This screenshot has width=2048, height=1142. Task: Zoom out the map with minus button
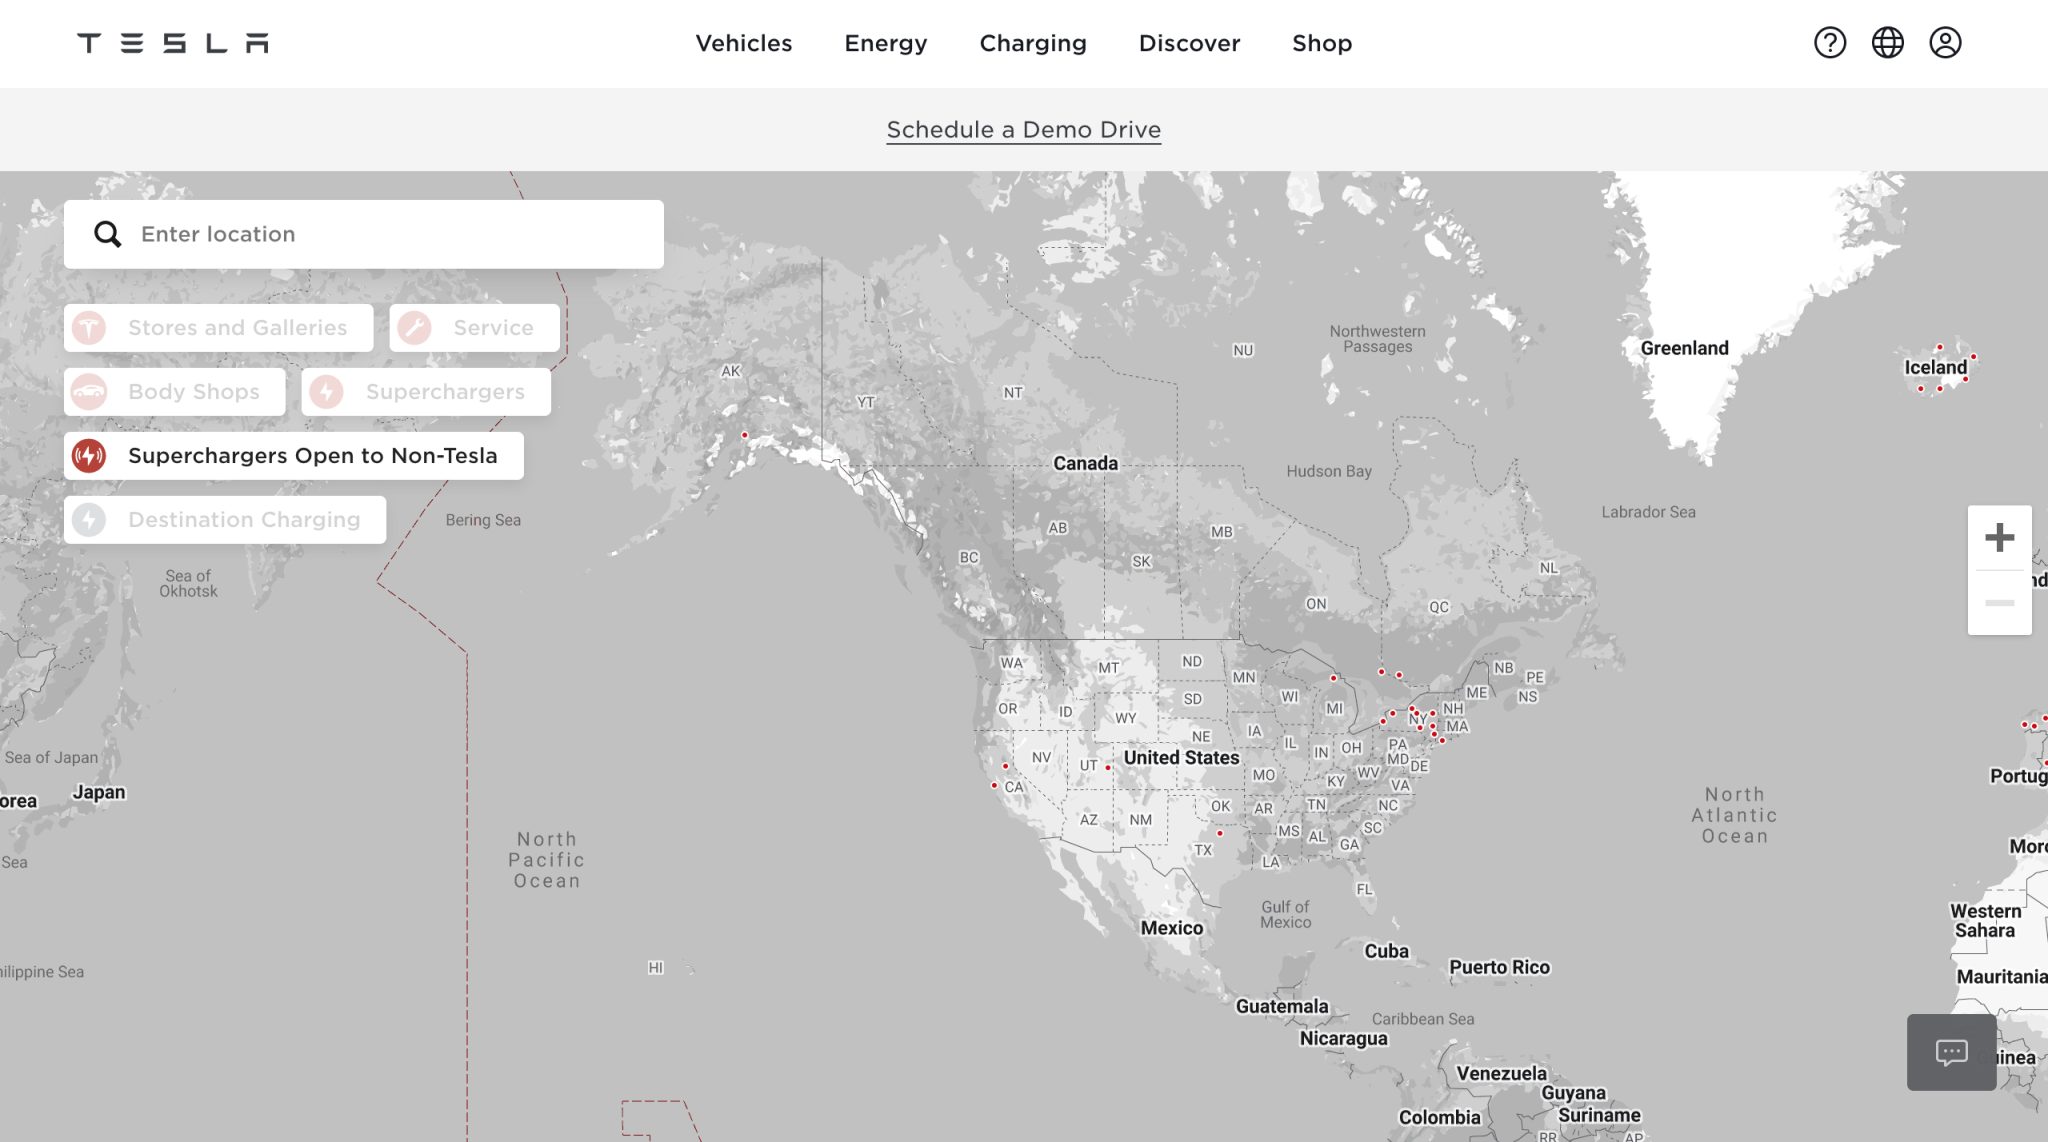click(1999, 603)
